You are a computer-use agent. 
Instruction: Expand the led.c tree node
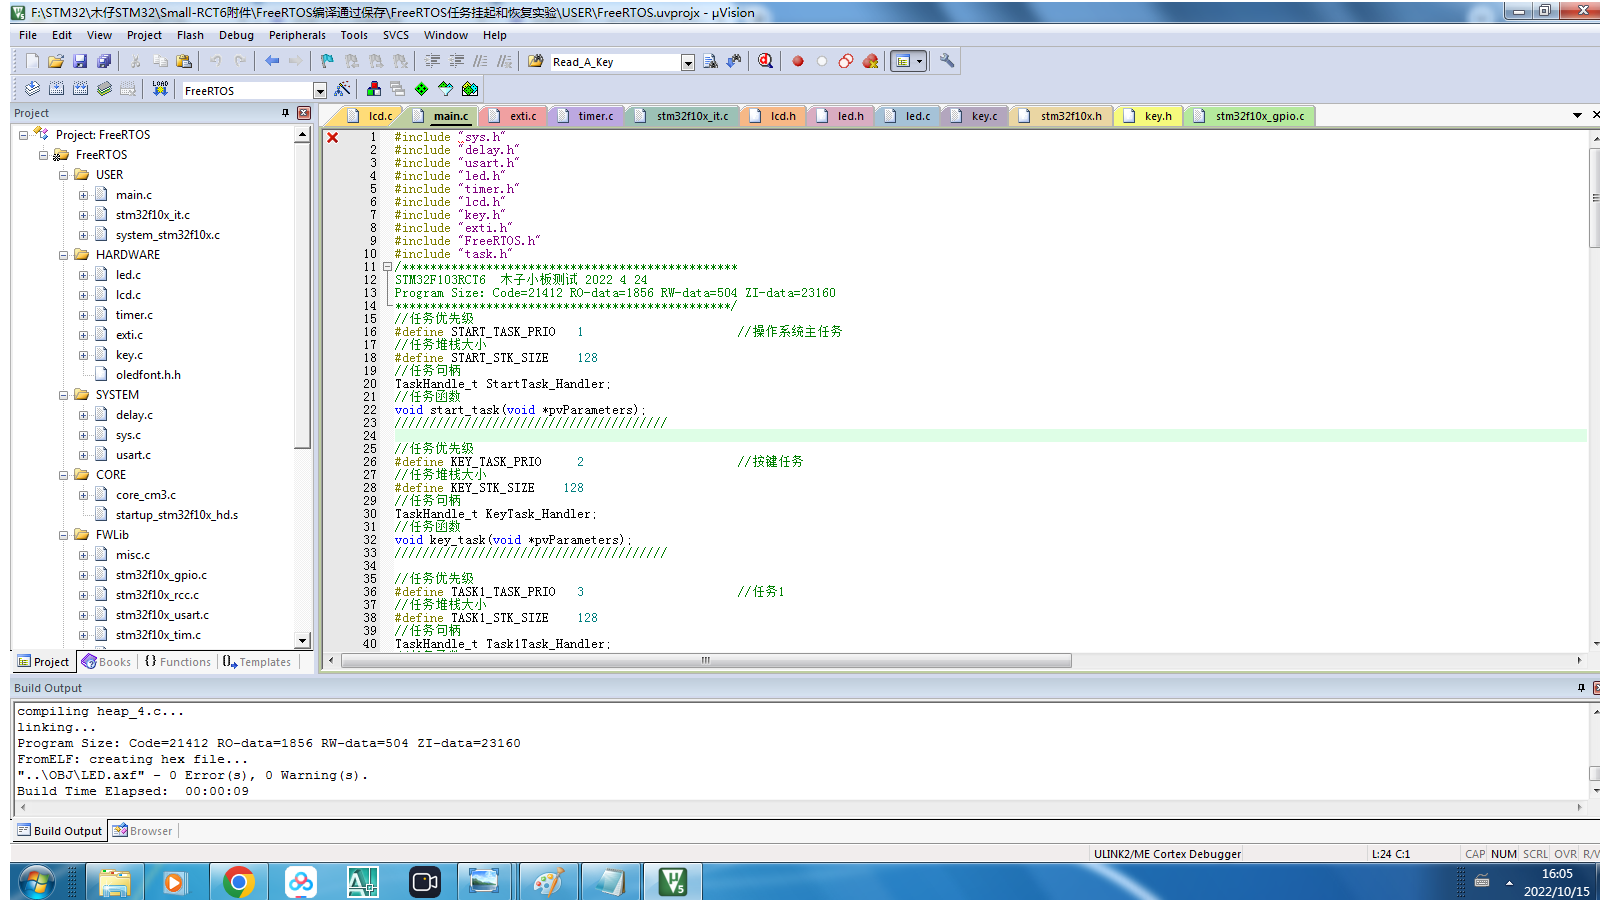[84, 275]
